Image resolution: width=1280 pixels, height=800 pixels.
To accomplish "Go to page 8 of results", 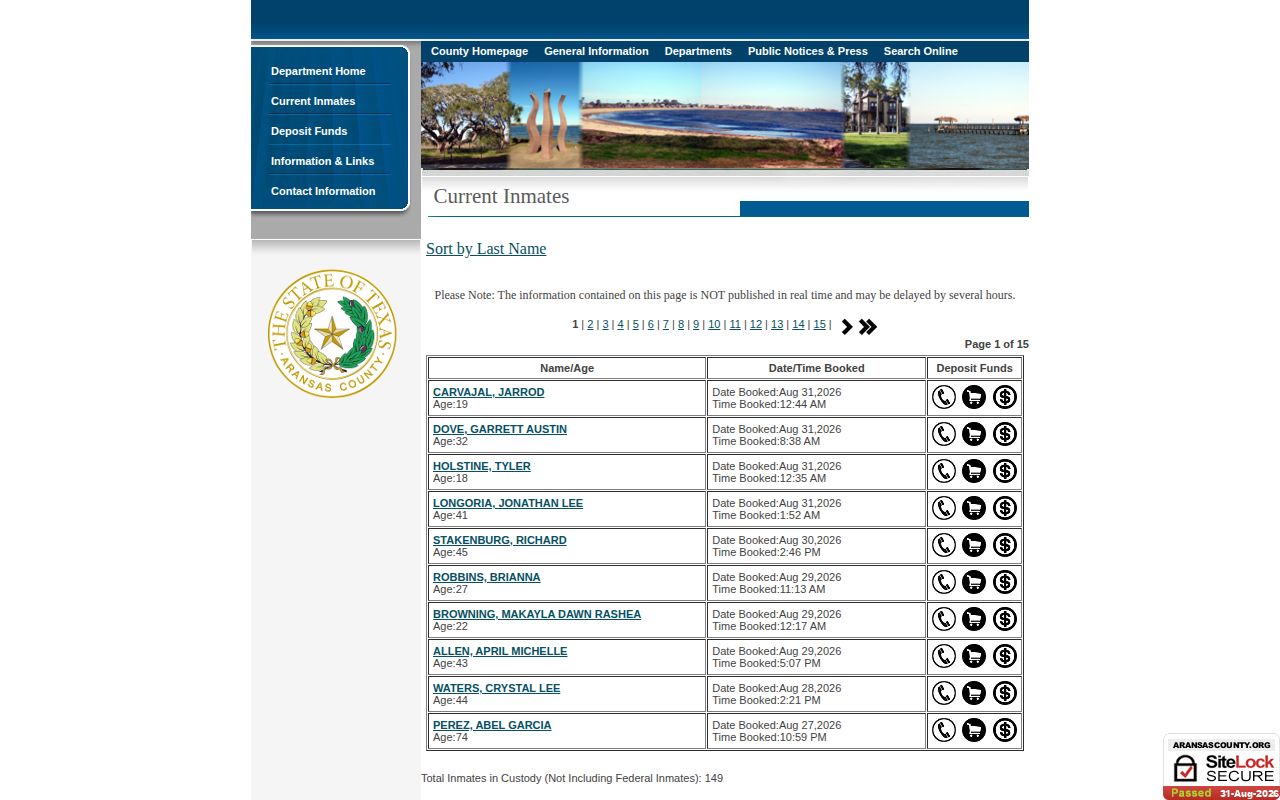I will (681, 324).
